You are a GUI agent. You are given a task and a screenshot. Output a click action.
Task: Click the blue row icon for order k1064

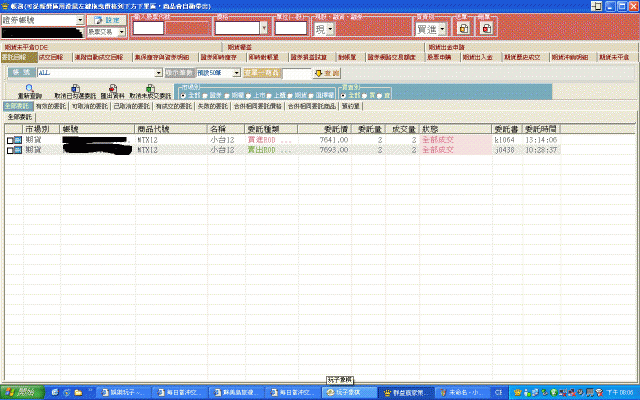click(x=18, y=140)
